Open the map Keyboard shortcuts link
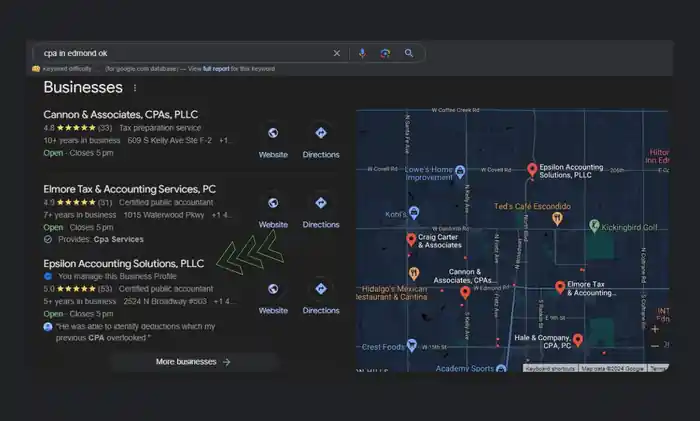Image resolution: width=700 pixels, height=421 pixels. pyautogui.click(x=550, y=369)
